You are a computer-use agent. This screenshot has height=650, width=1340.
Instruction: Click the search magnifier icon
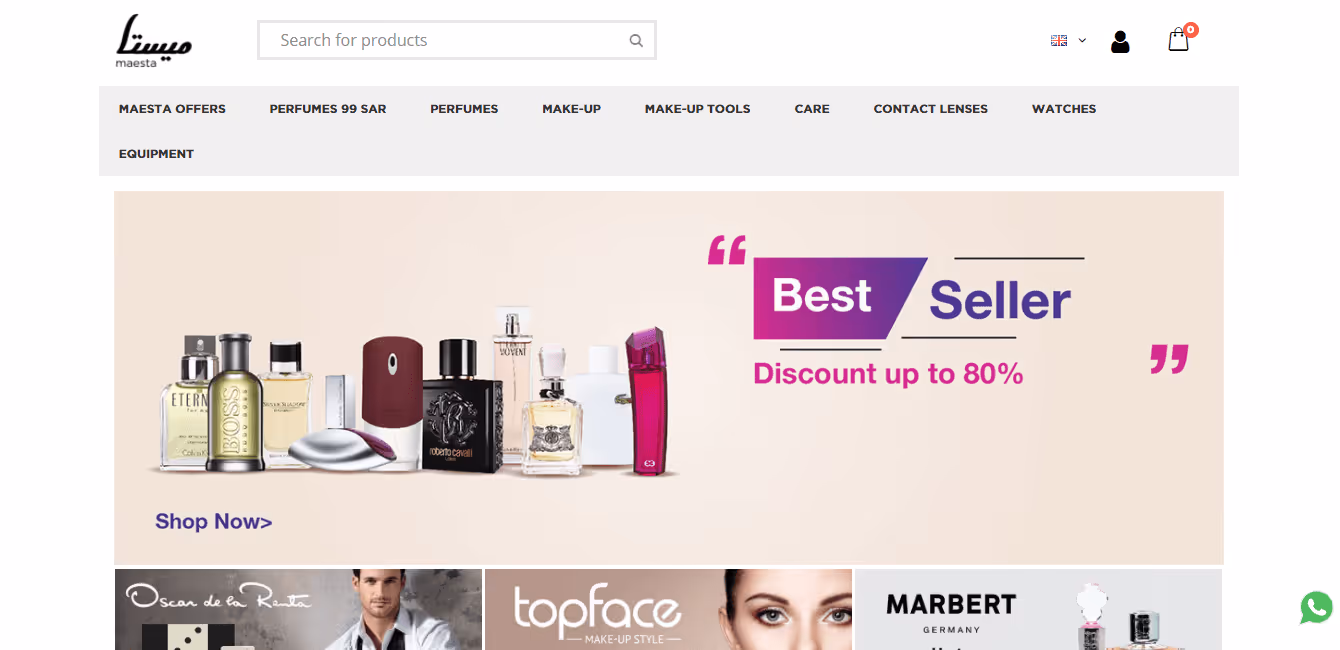point(635,41)
